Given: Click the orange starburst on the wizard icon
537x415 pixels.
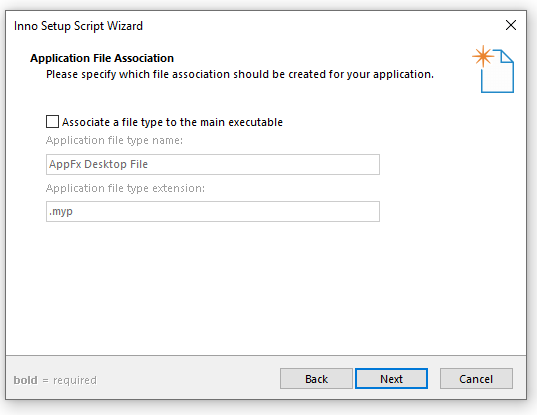Looking at the screenshot, I should click(x=483, y=56).
